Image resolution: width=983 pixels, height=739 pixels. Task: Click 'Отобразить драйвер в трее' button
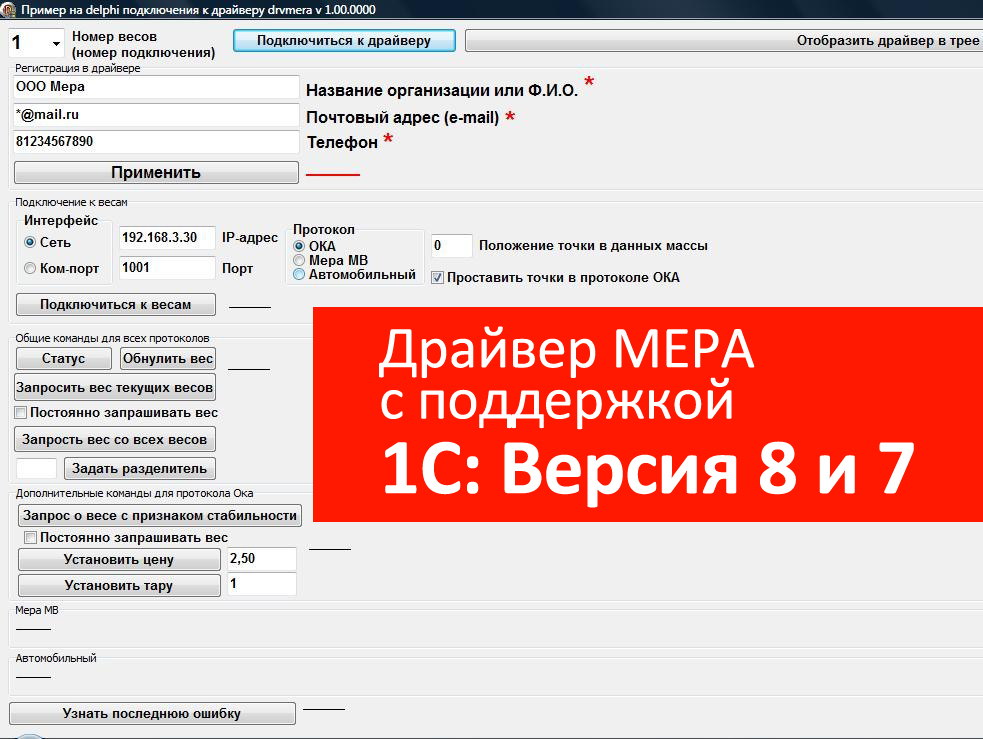[723, 41]
